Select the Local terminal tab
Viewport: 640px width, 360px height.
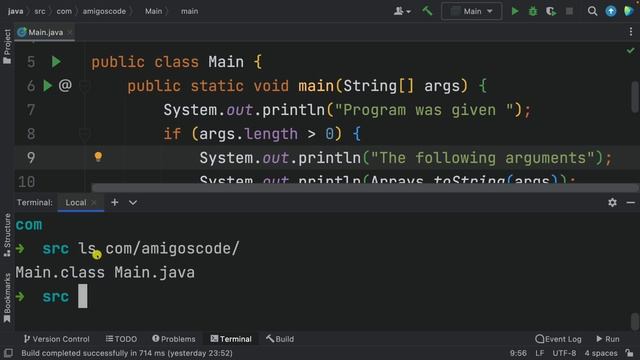coord(76,202)
